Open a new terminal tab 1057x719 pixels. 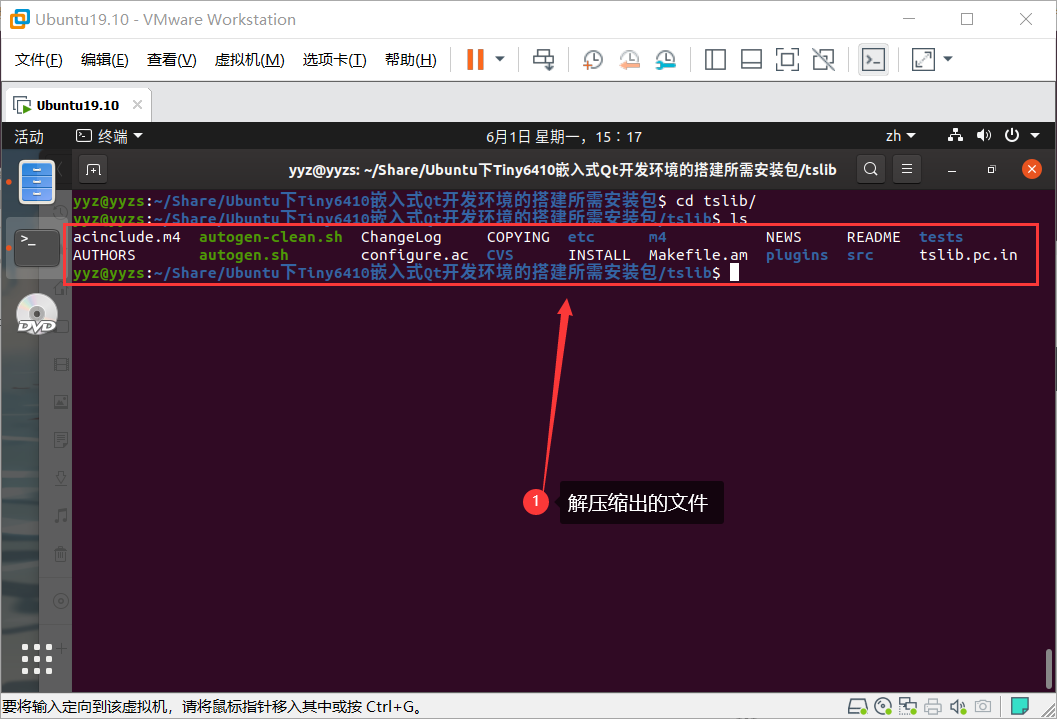click(x=93, y=169)
